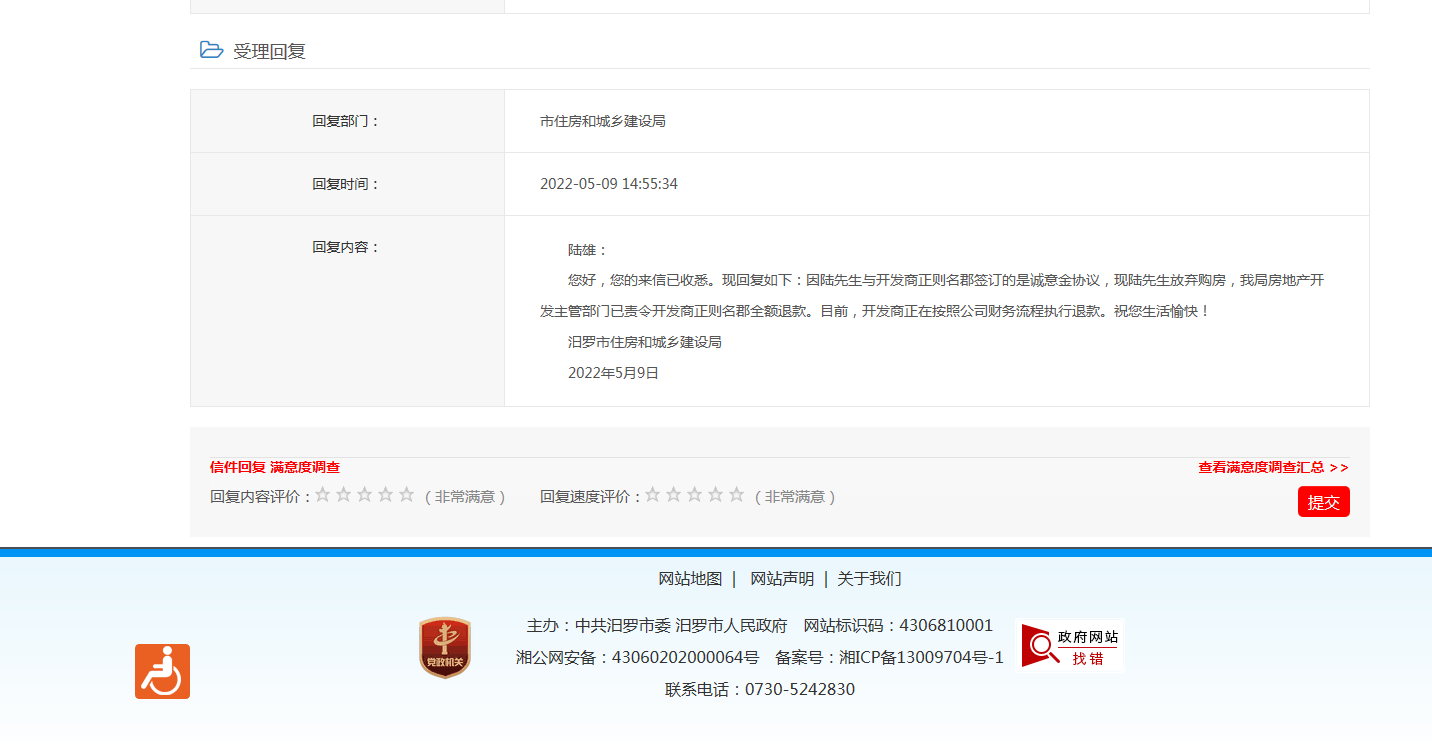Set reply content rating to two stars
The width and height of the screenshot is (1432, 753).
coord(344,495)
